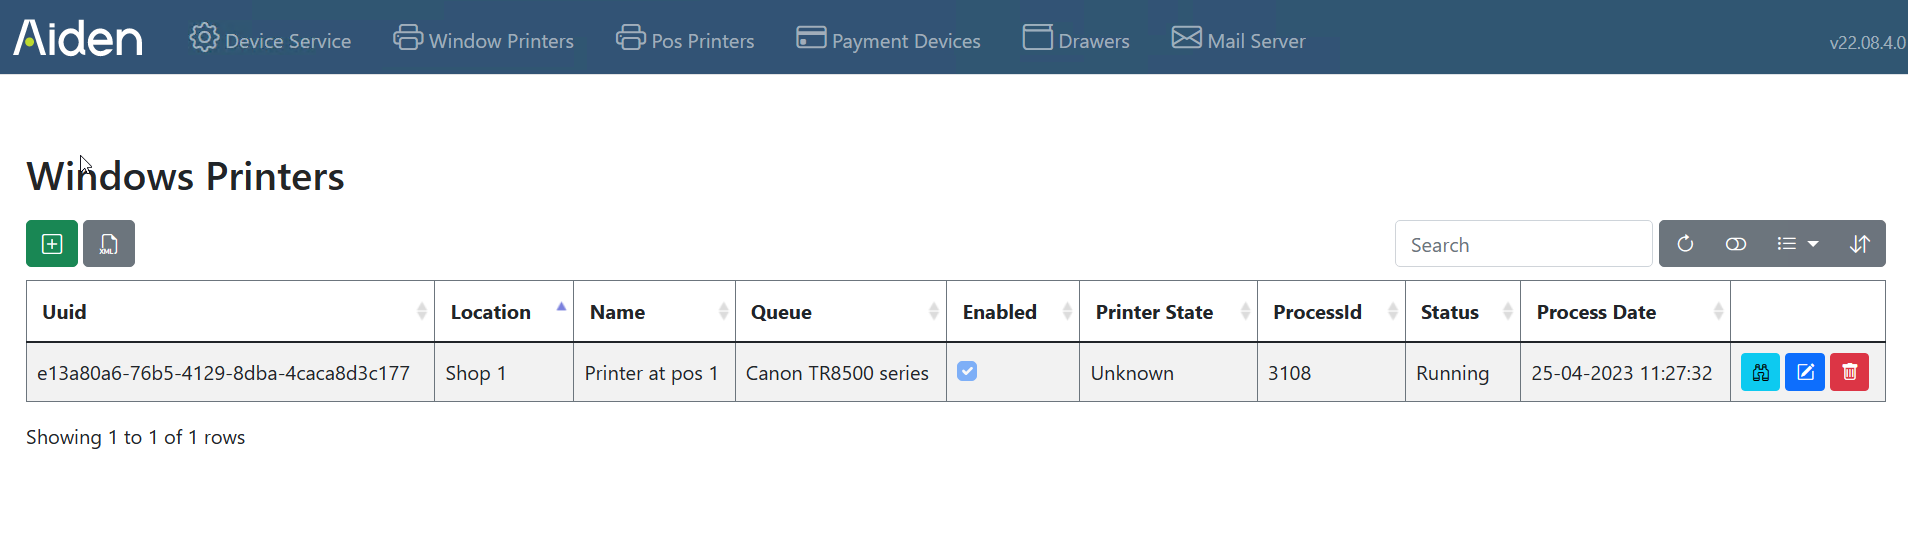Open the Drawers page

[1076, 40]
